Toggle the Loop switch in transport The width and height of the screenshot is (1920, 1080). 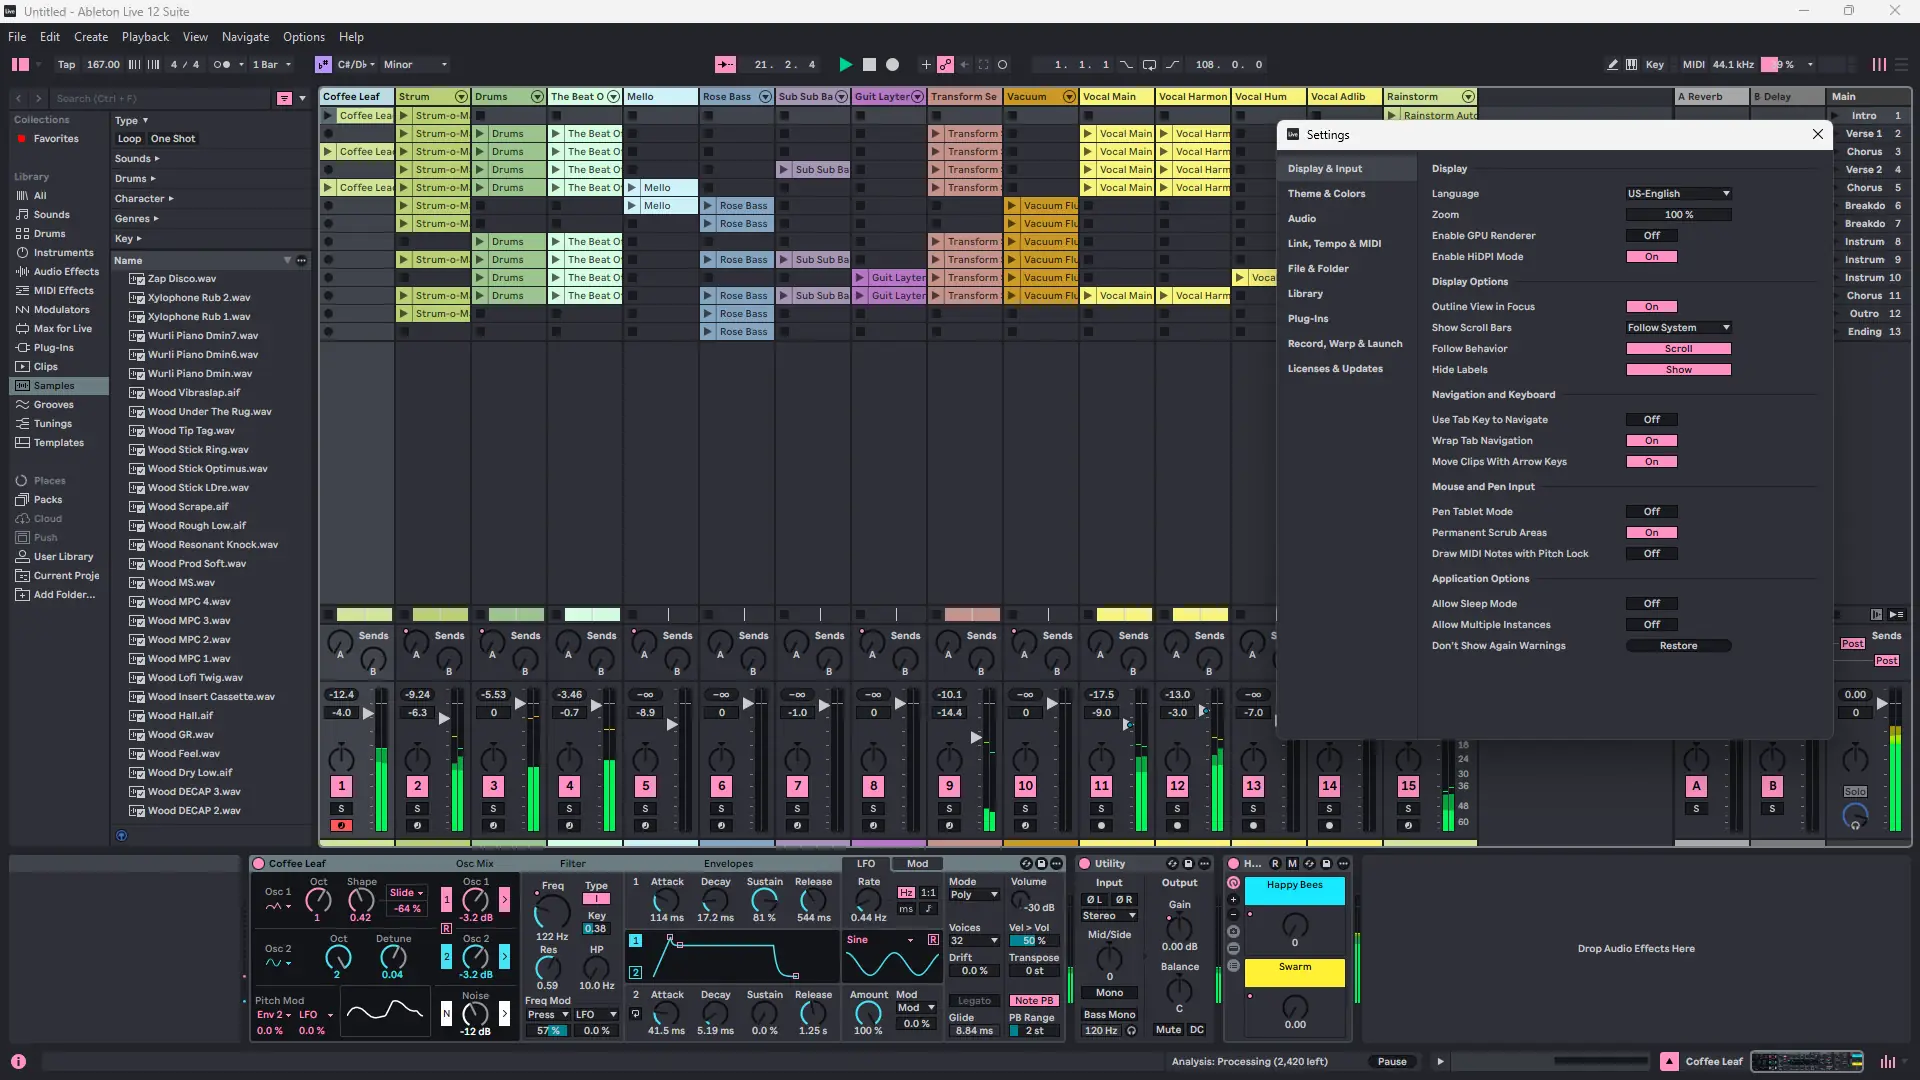1149,64
